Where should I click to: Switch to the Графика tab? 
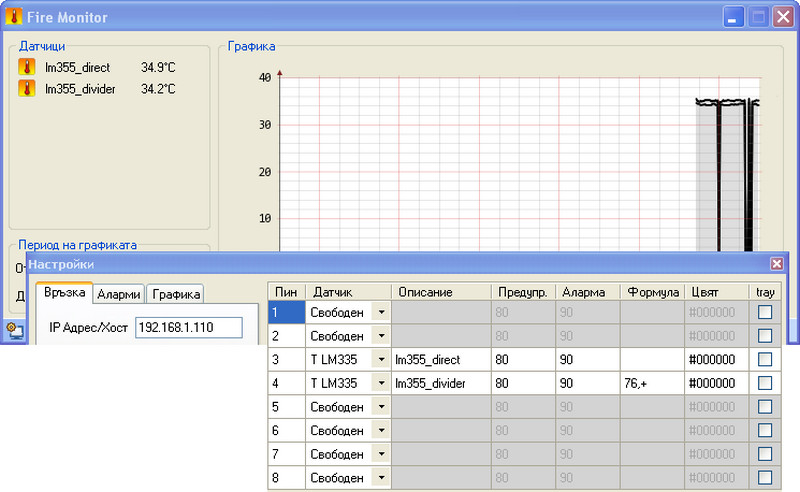[x=176, y=294]
